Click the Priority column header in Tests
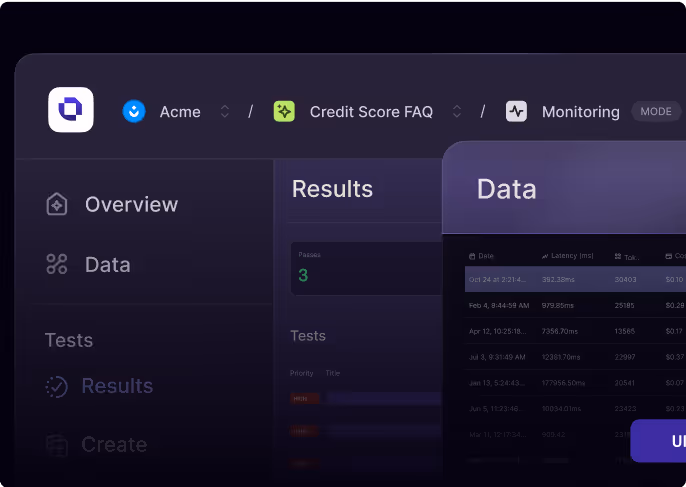This screenshot has height=487, width=686. click(301, 373)
